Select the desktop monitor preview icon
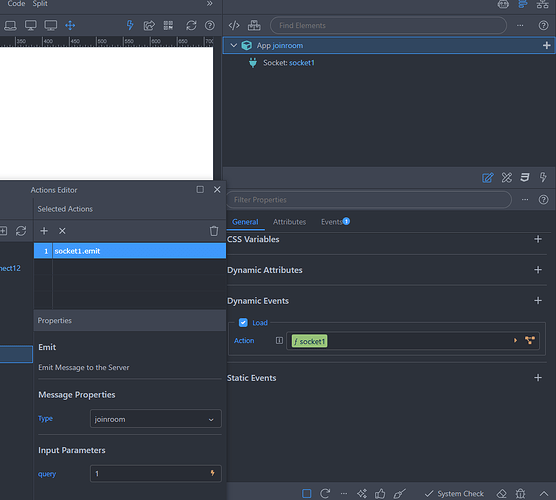Image resolution: width=556 pixels, height=500 pixels. [30, 26]
